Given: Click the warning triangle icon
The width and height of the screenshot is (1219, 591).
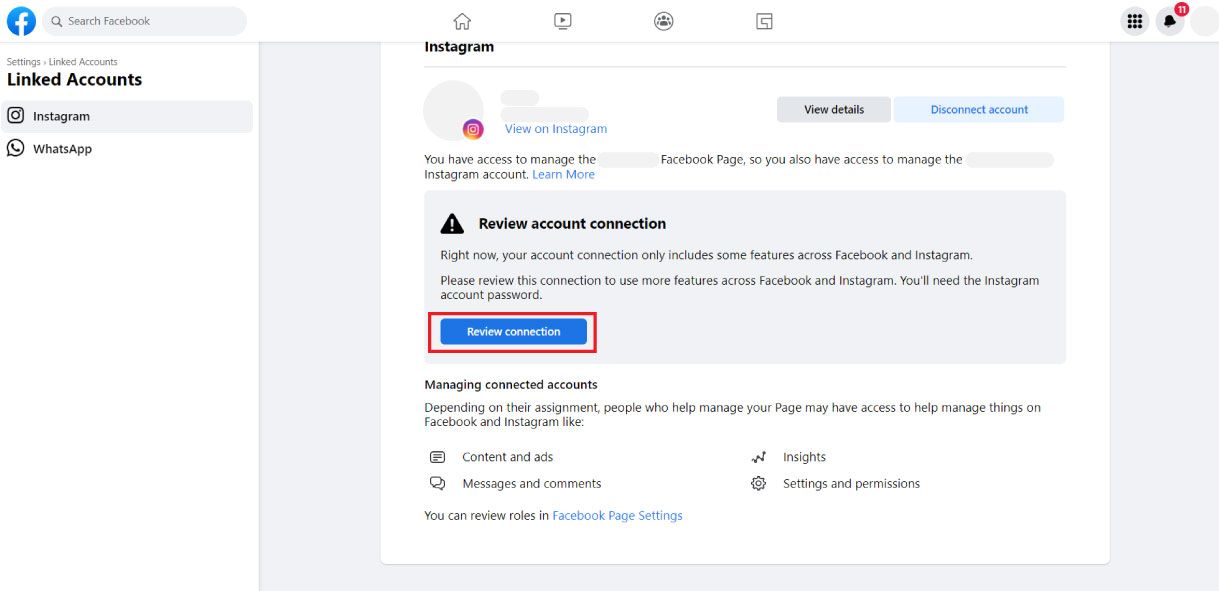Looking at the screenshot, I should [x=452, y=223].
